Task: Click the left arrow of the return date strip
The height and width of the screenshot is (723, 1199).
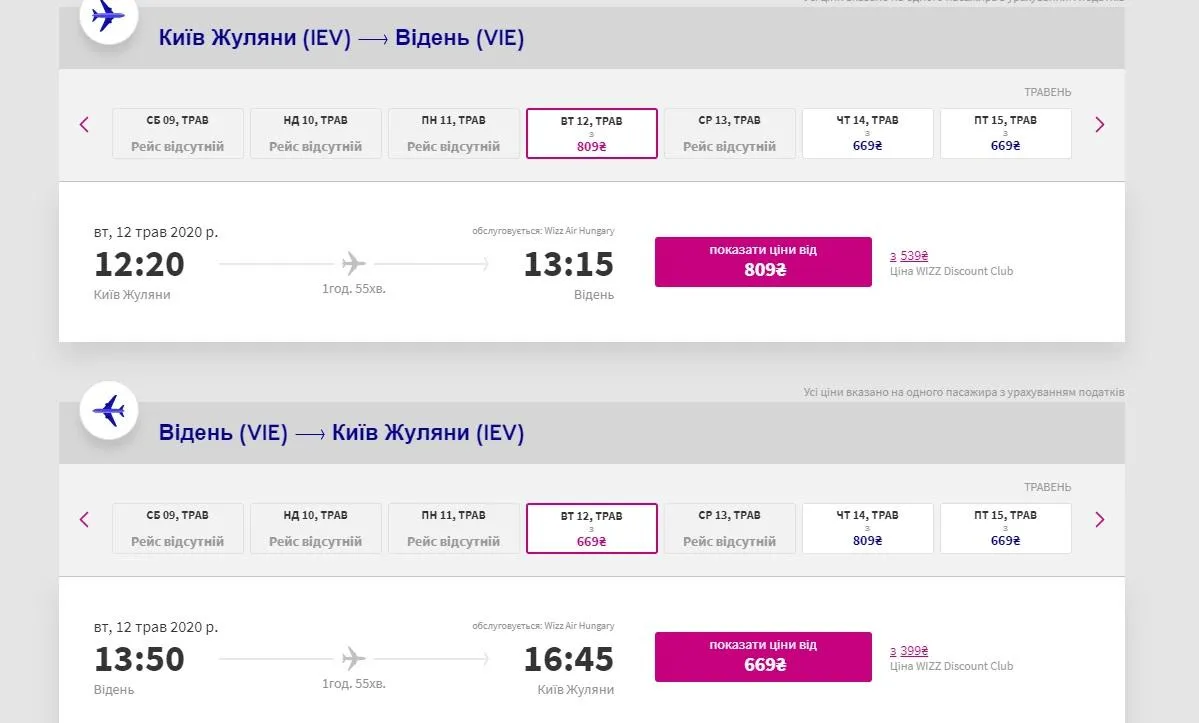Action: [x=84, y=519]
